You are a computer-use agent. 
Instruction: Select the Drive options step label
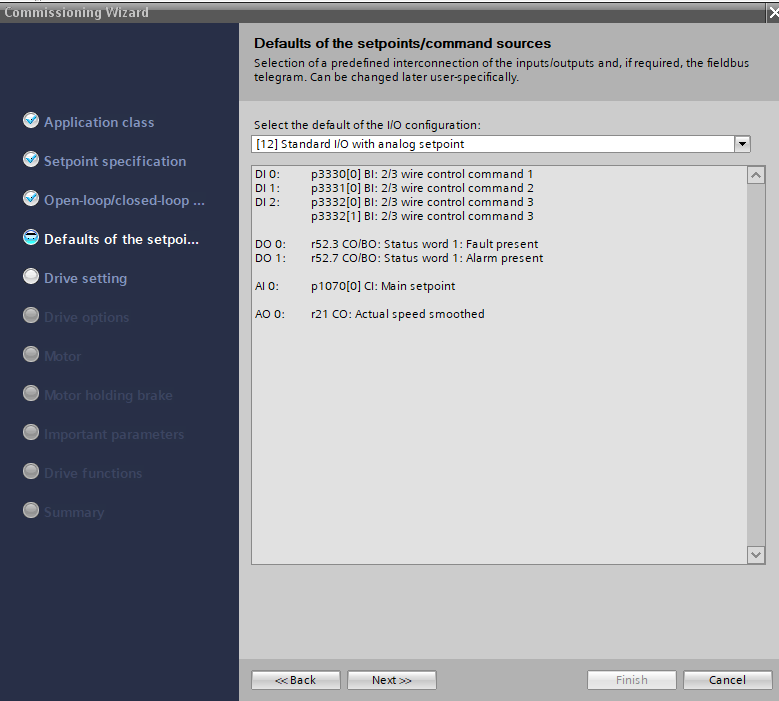86,317
